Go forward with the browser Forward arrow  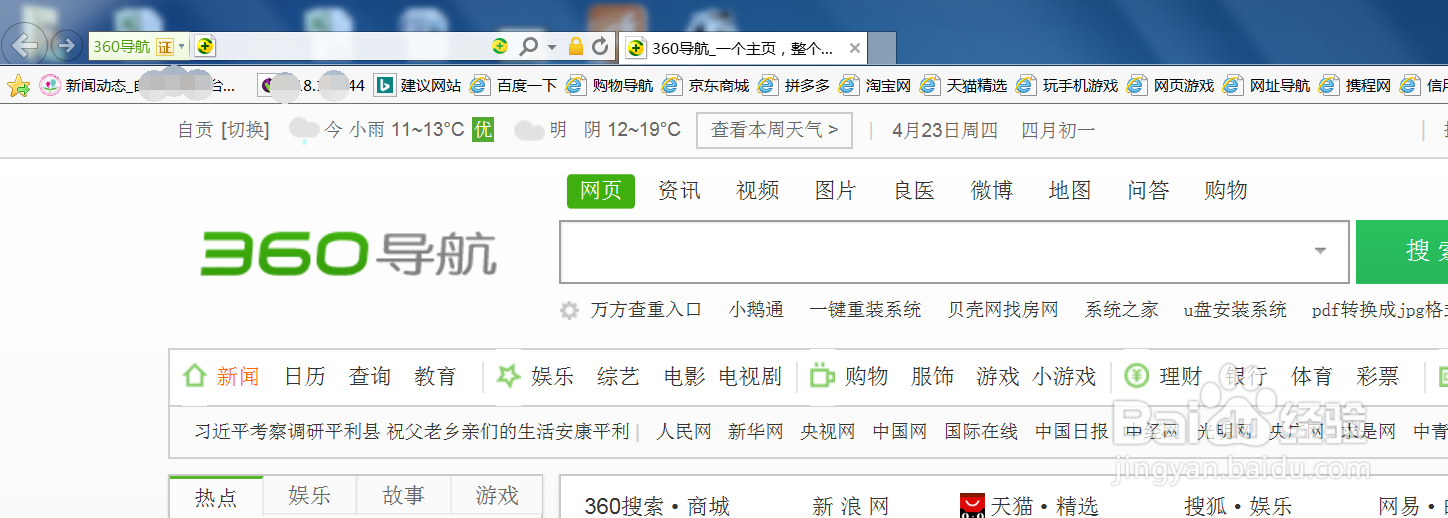[66, 45]
